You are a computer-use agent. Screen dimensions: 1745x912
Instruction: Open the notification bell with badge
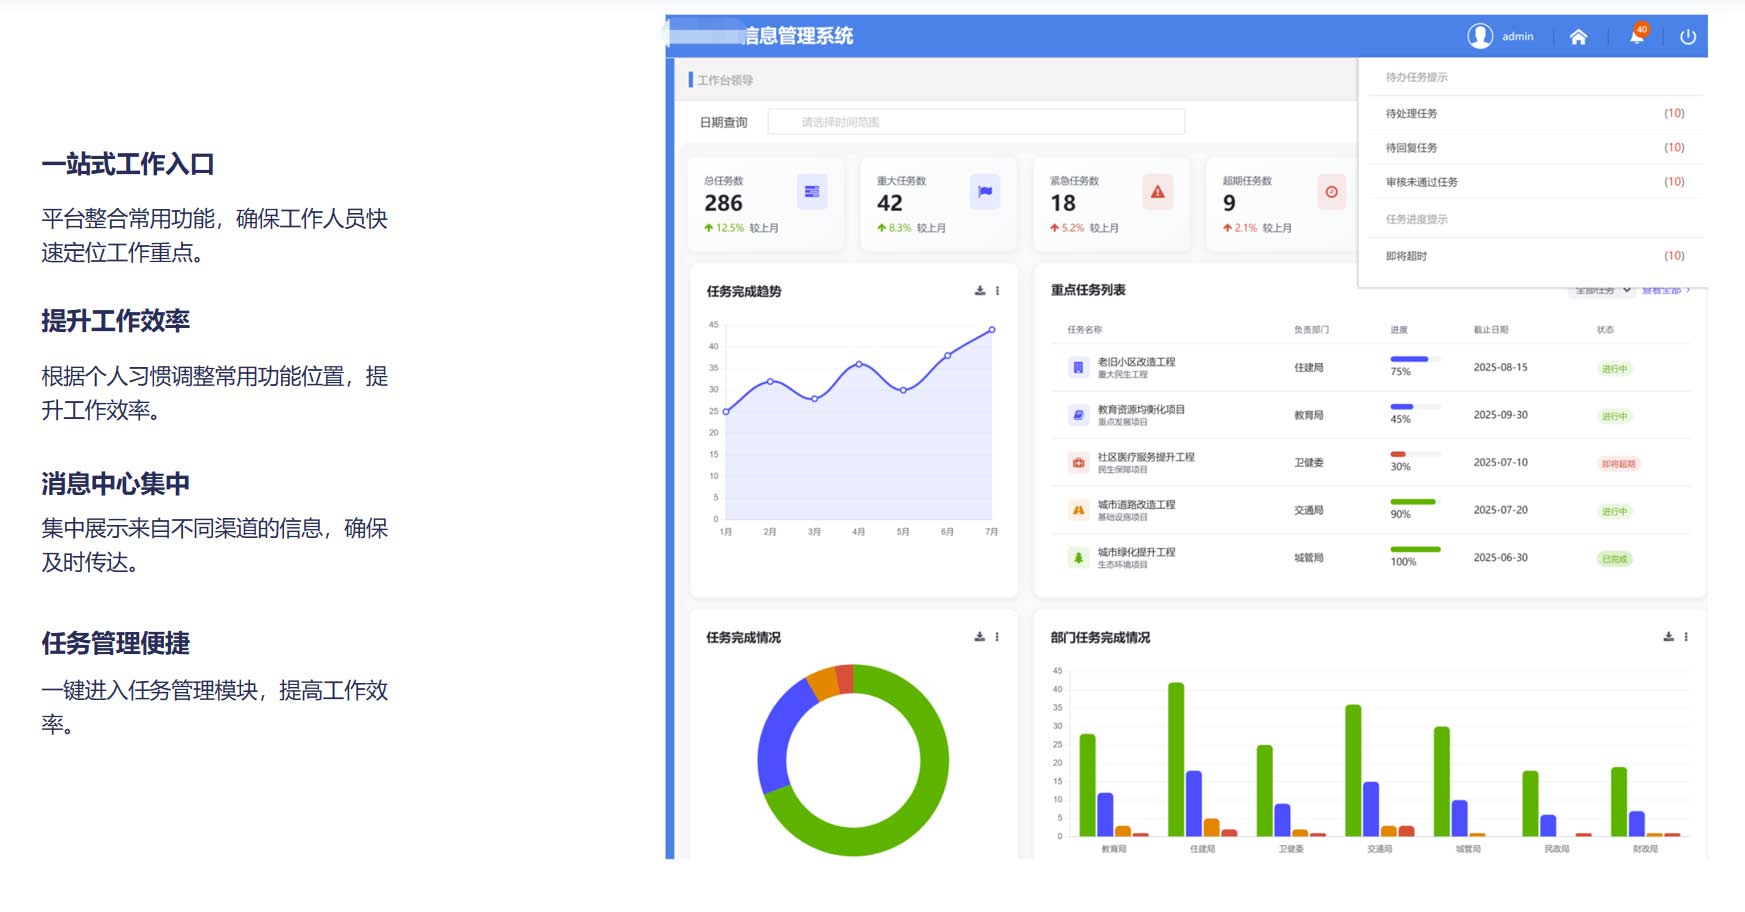click(x=1636, y=37)
